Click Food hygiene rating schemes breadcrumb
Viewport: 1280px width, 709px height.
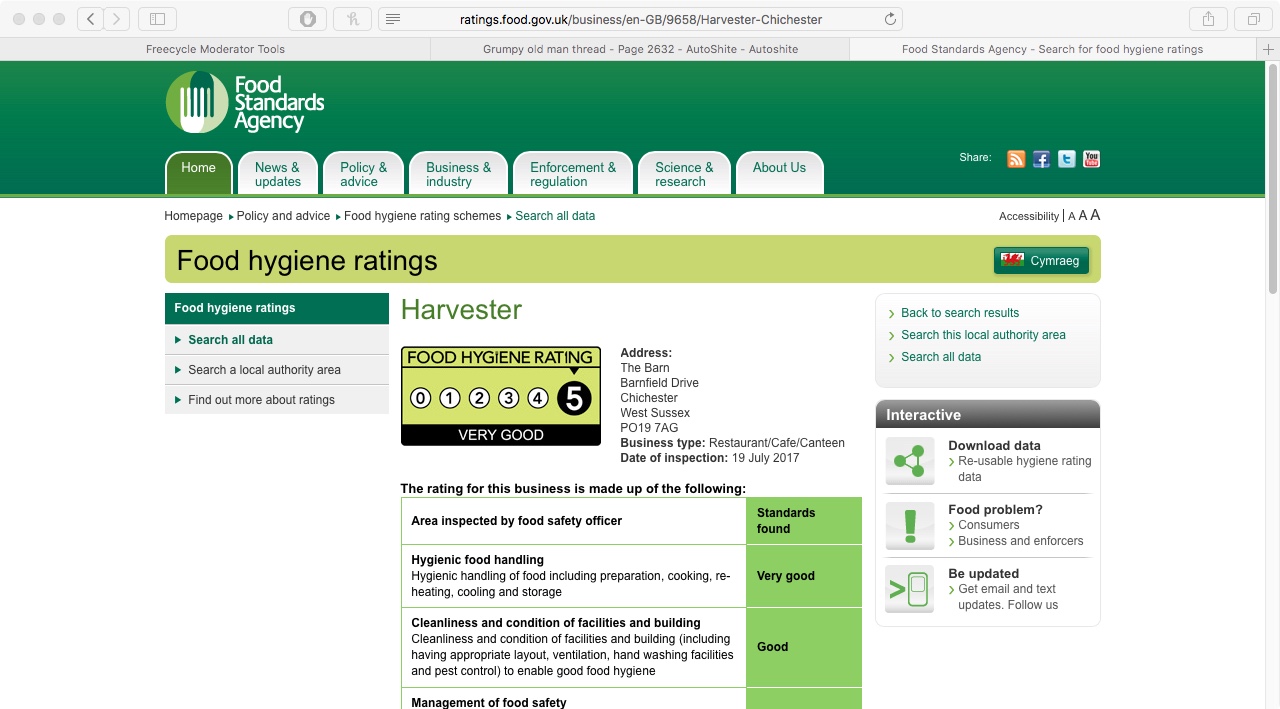coord(422,216)
